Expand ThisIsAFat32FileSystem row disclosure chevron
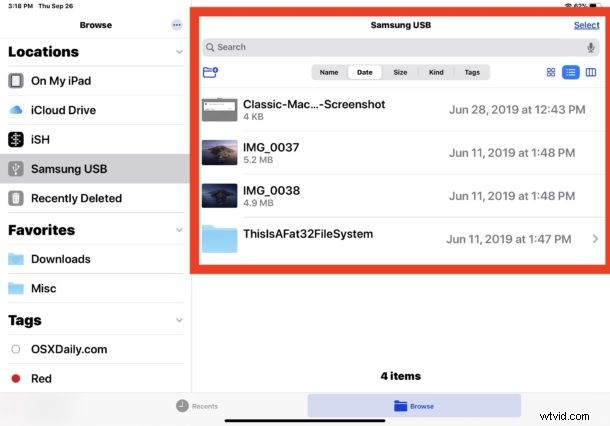Viewport: 610px width, 426px height. click(595, 239)
